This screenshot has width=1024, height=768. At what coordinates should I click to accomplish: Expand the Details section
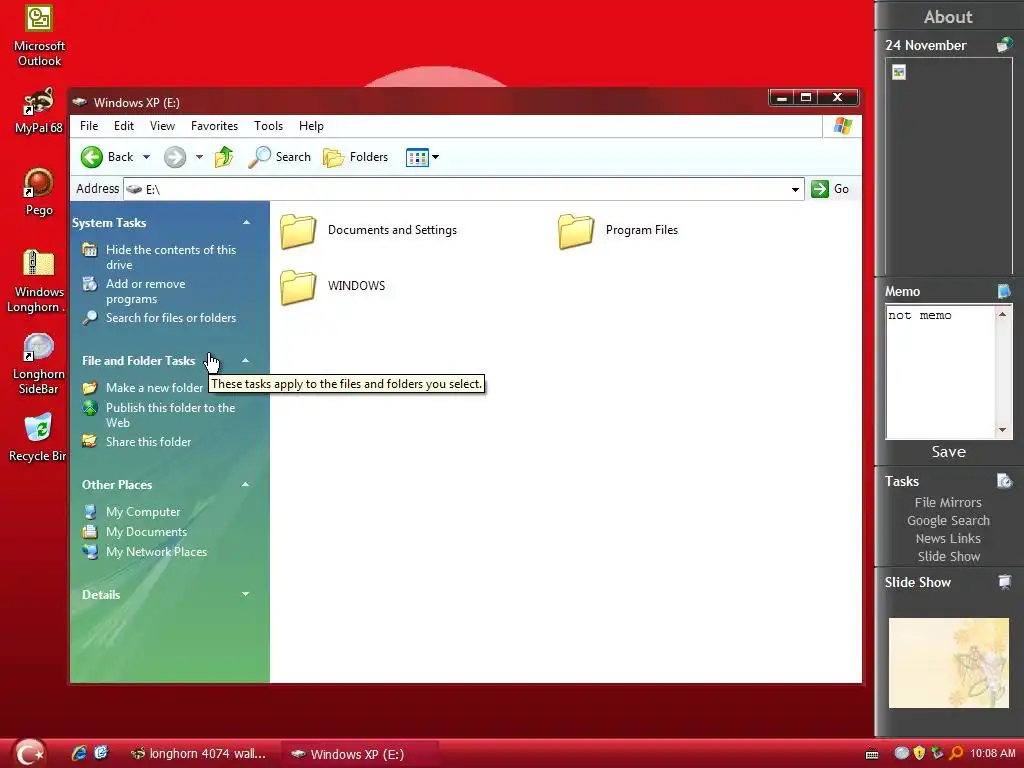[246, 594]
